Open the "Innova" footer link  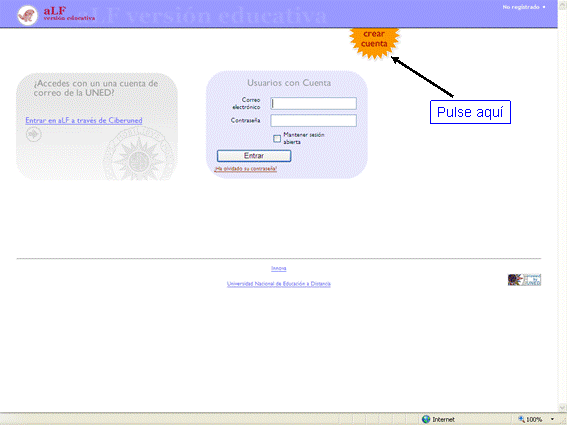pyautogui.click(x=278, y=268)
